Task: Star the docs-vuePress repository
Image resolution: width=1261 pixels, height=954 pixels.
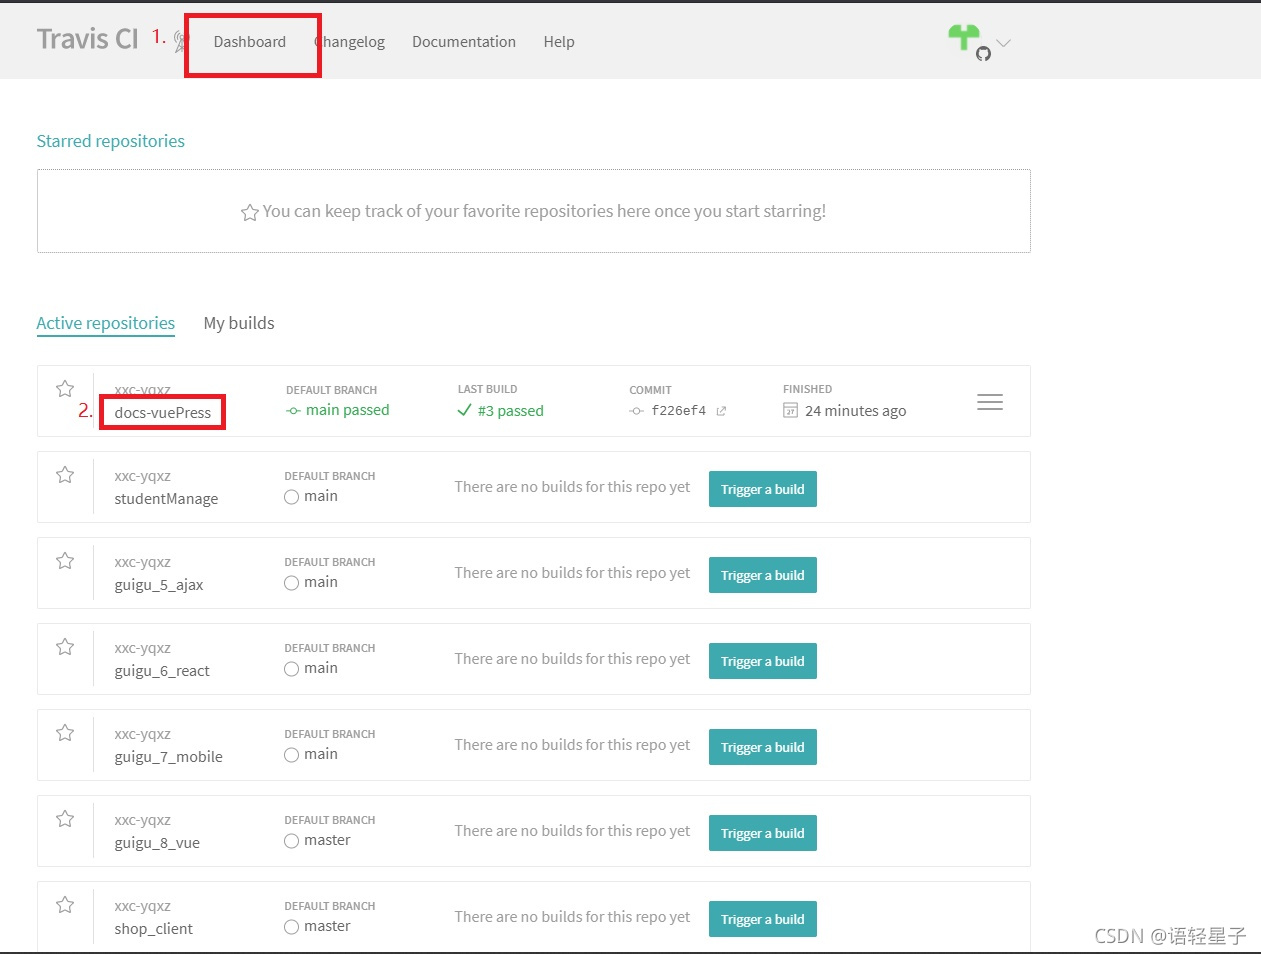Action: (x=65, y=388)
